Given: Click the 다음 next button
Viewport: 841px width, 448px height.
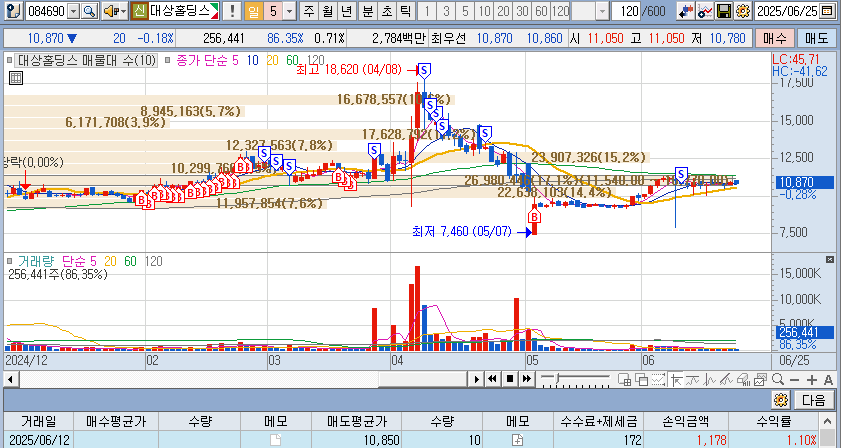Looking at the screenshot, I should point(814,400).
